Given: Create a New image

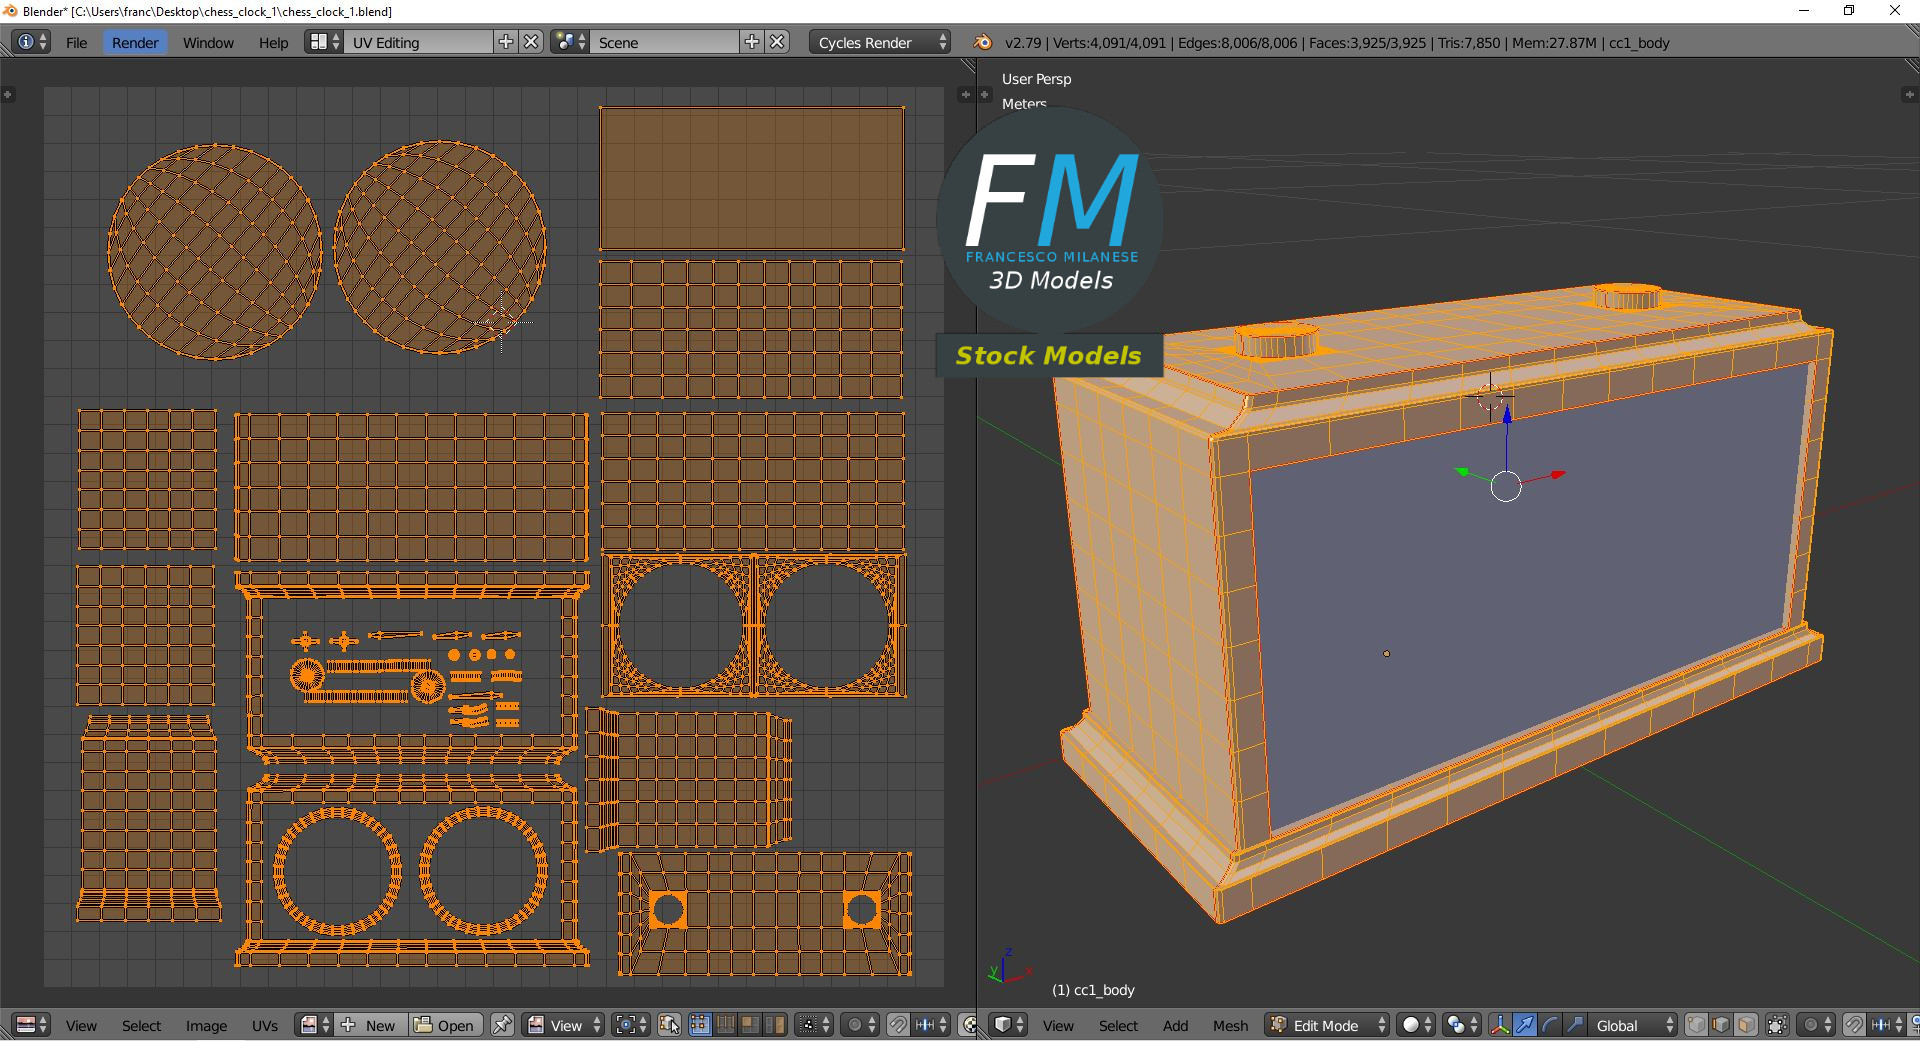Looking at the screenshot, I should pos(370,1025).
